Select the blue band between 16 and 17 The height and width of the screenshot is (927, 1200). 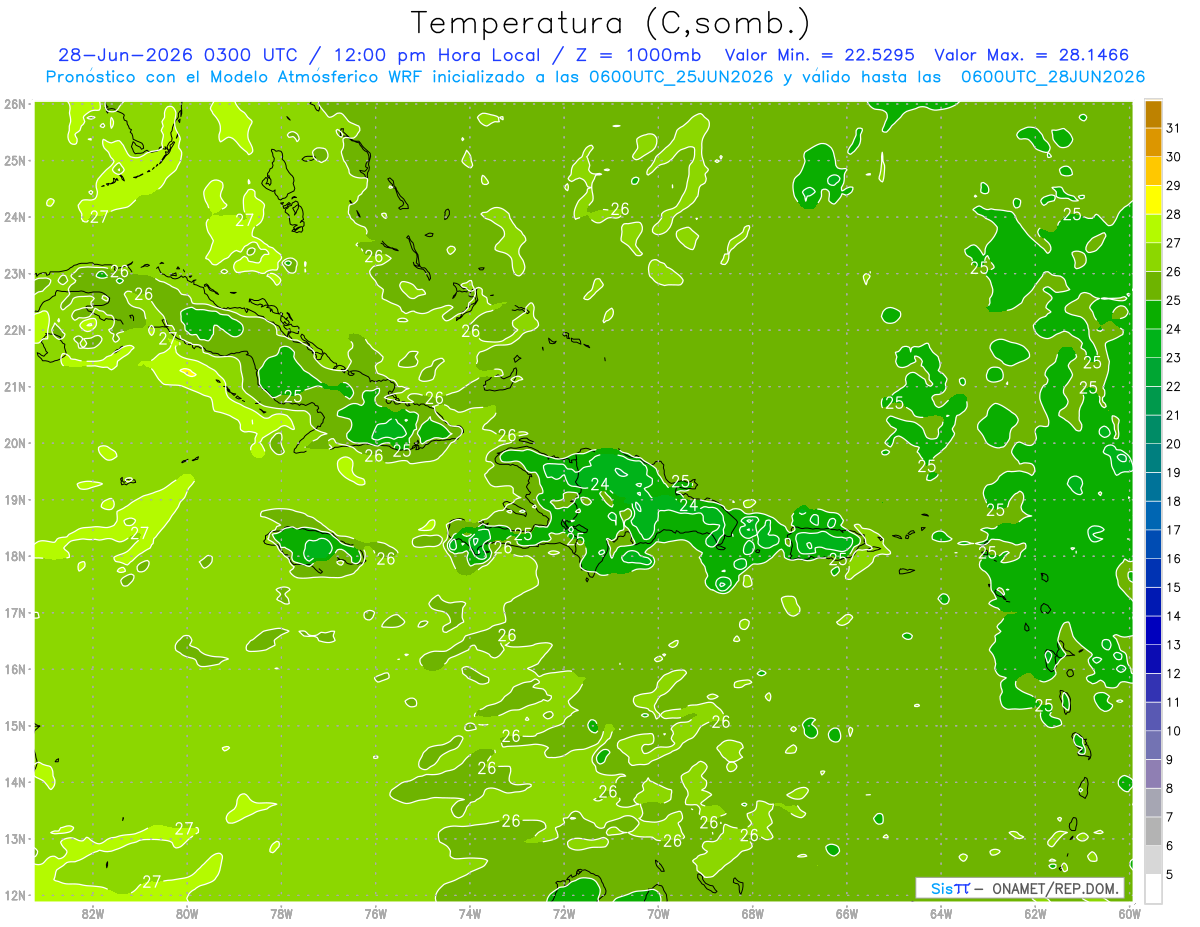pyautogui.click(x=1153, y=544)
